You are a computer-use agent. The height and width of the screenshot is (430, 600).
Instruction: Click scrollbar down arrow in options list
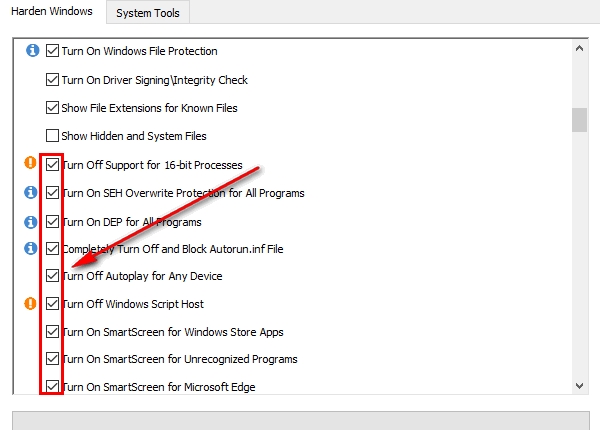click(579, 386)
